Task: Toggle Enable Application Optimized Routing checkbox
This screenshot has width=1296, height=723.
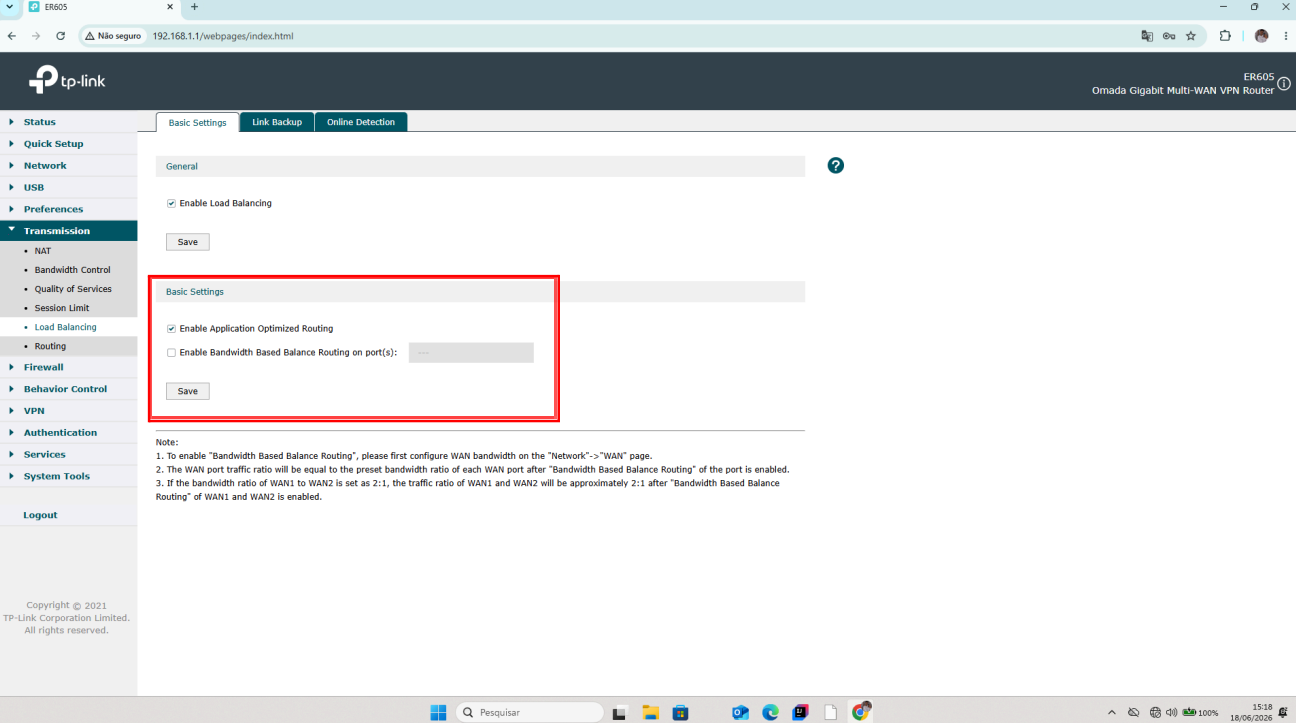Action: click(171, 328)
